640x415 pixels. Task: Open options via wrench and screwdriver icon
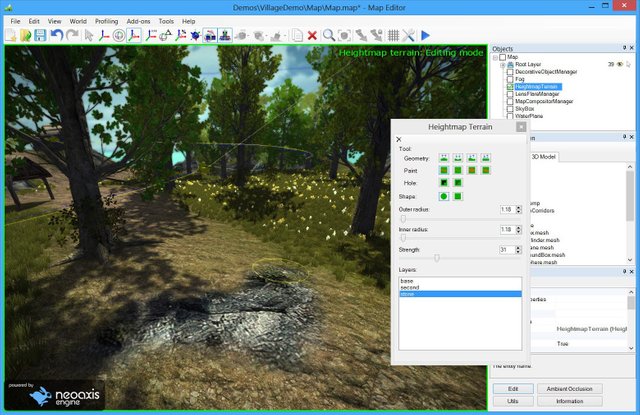(x=409, y=36)
